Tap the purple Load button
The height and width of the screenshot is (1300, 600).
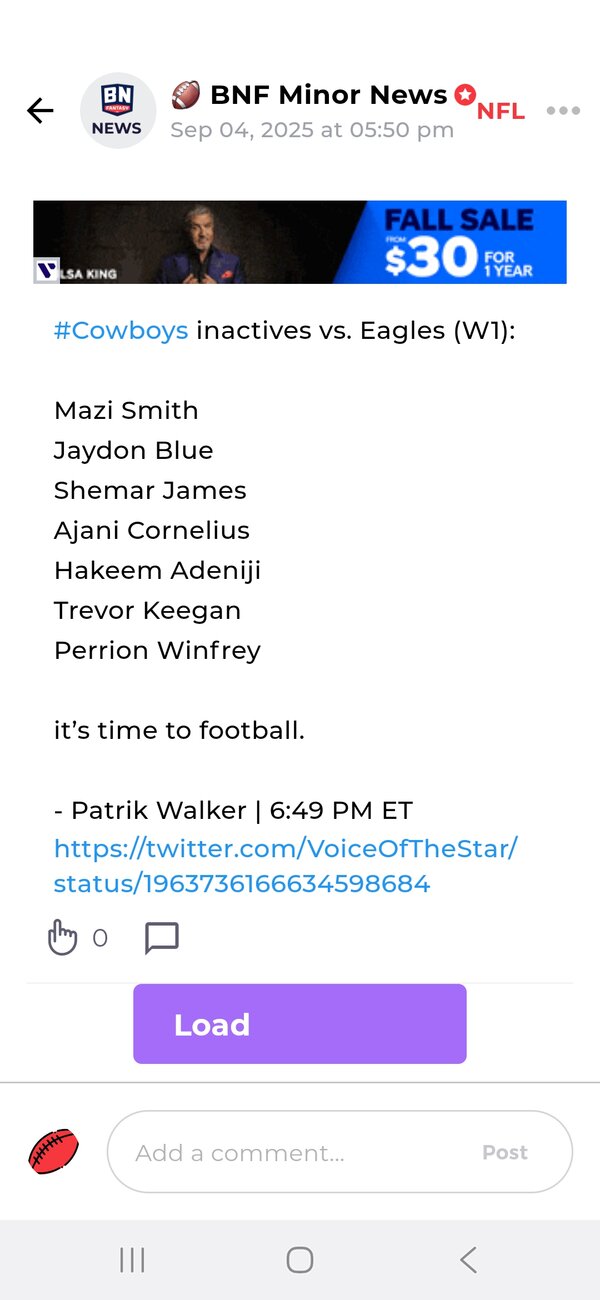[x=300, y=1024]
